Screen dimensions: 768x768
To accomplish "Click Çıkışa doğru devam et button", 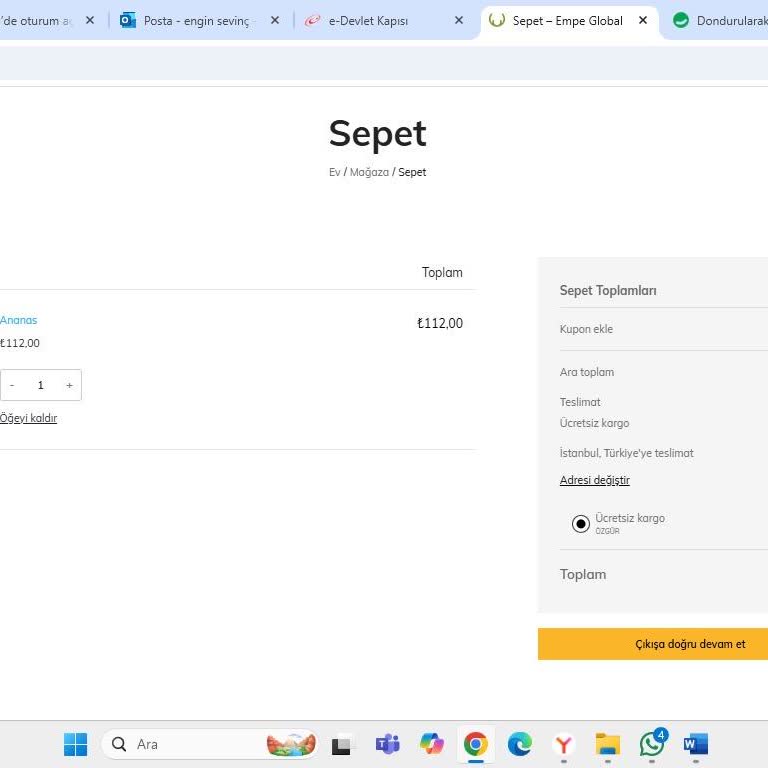I will 653,644.
